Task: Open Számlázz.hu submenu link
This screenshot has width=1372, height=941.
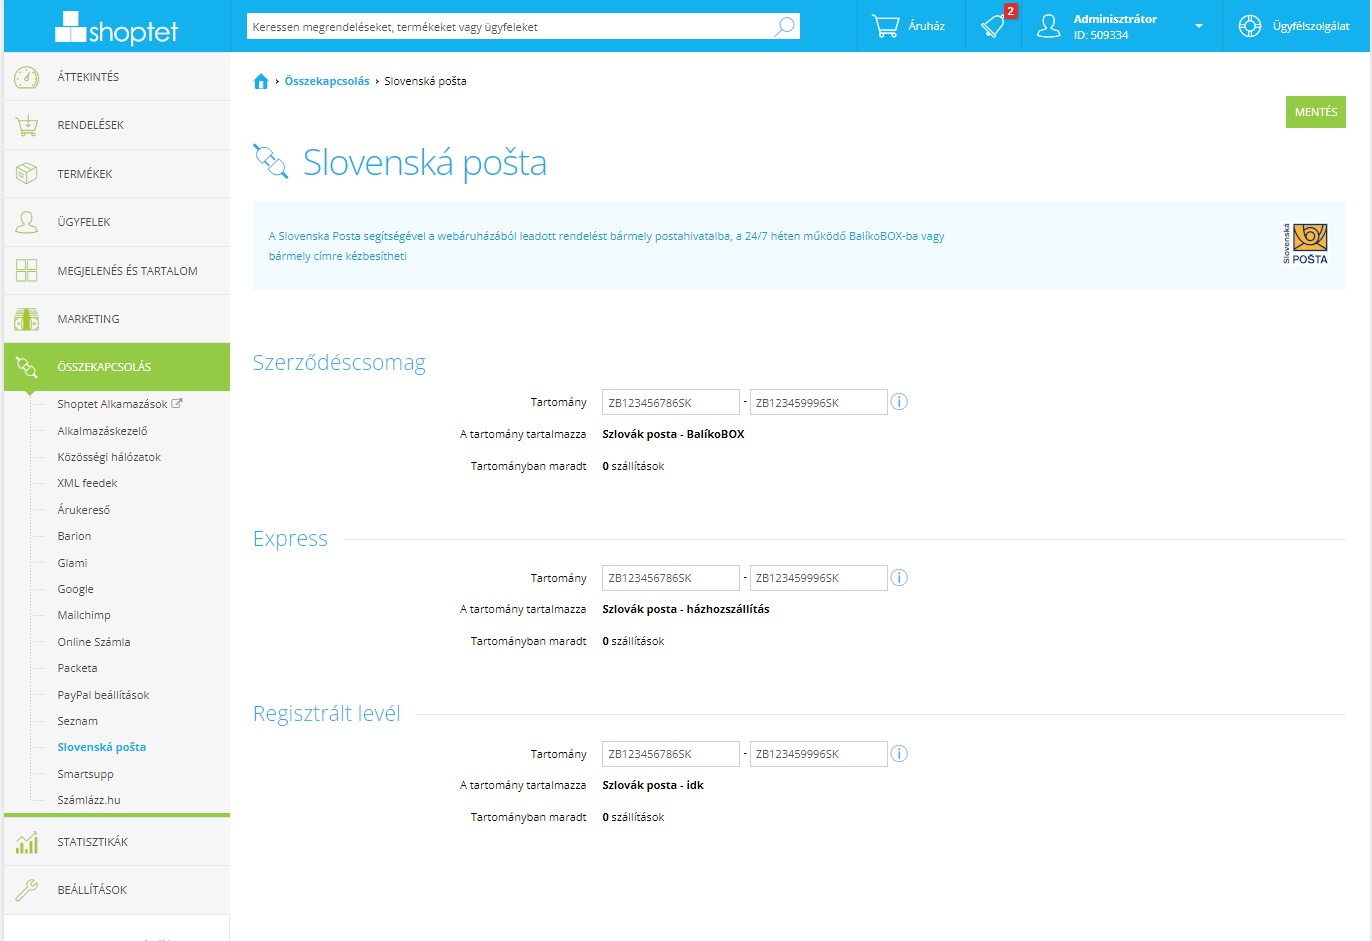Action: pos(88,800)
